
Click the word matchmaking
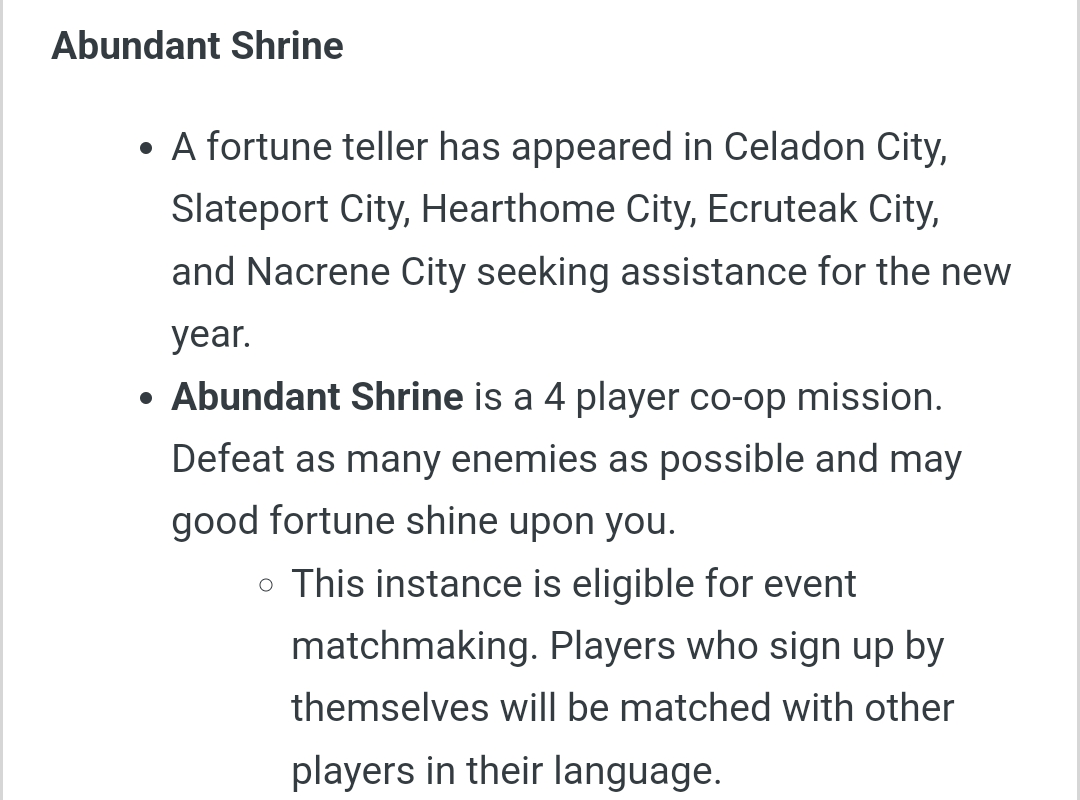coord(411,647)
